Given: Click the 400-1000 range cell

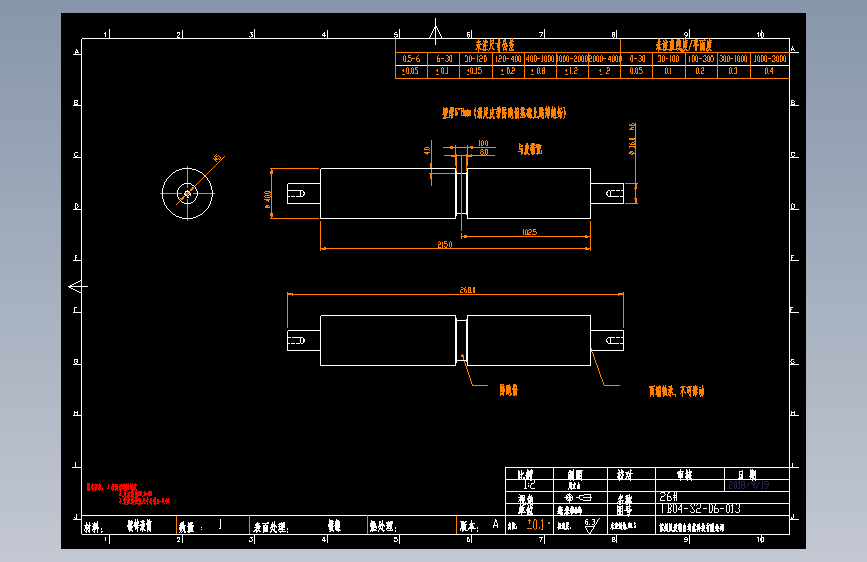Looking at the screenshot, I should [540, 59].
